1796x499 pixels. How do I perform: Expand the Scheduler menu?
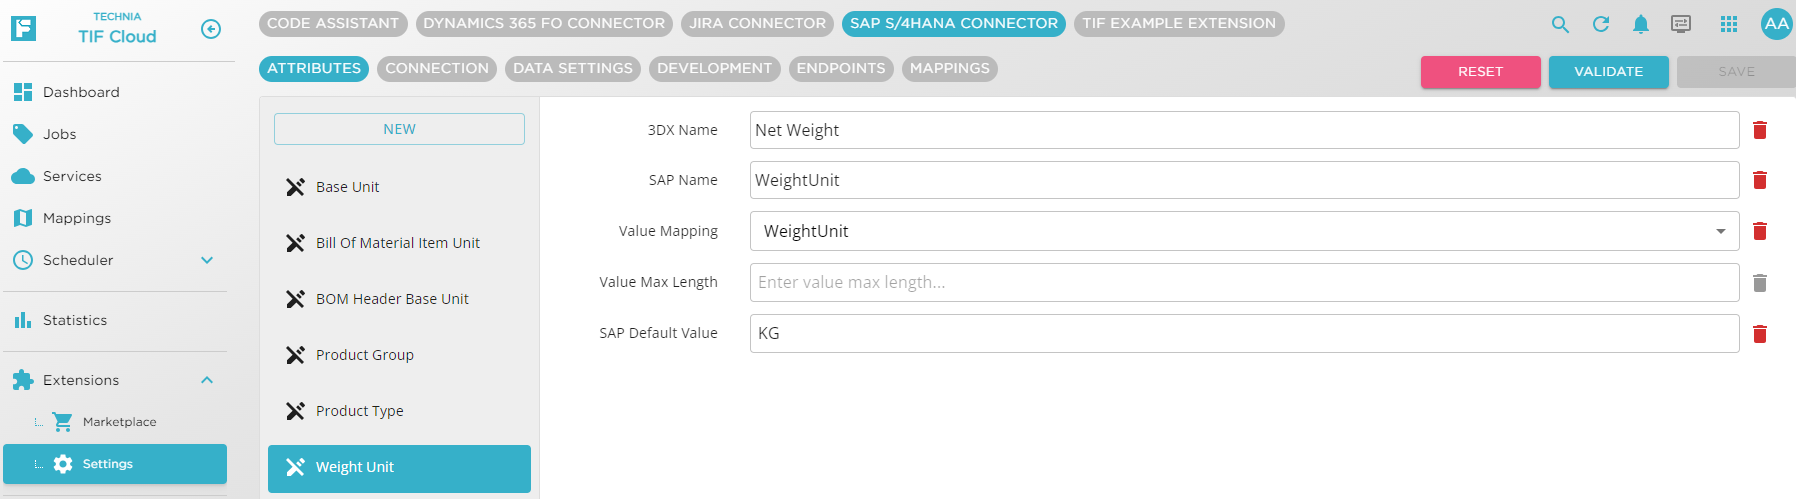pos(207,260)
